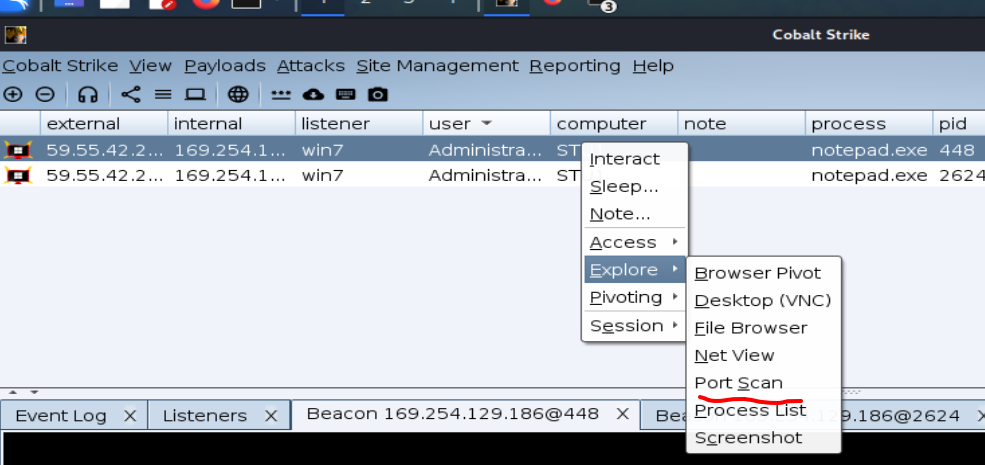
Task: Open Listeners via the headphones icon
Action: (x=88, y=95)
